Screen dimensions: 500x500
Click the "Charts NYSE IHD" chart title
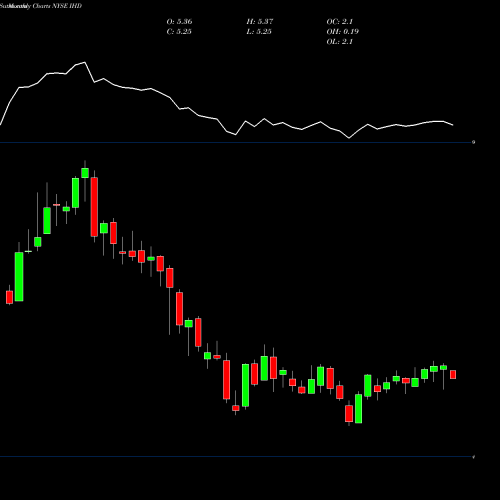point(57,6)
